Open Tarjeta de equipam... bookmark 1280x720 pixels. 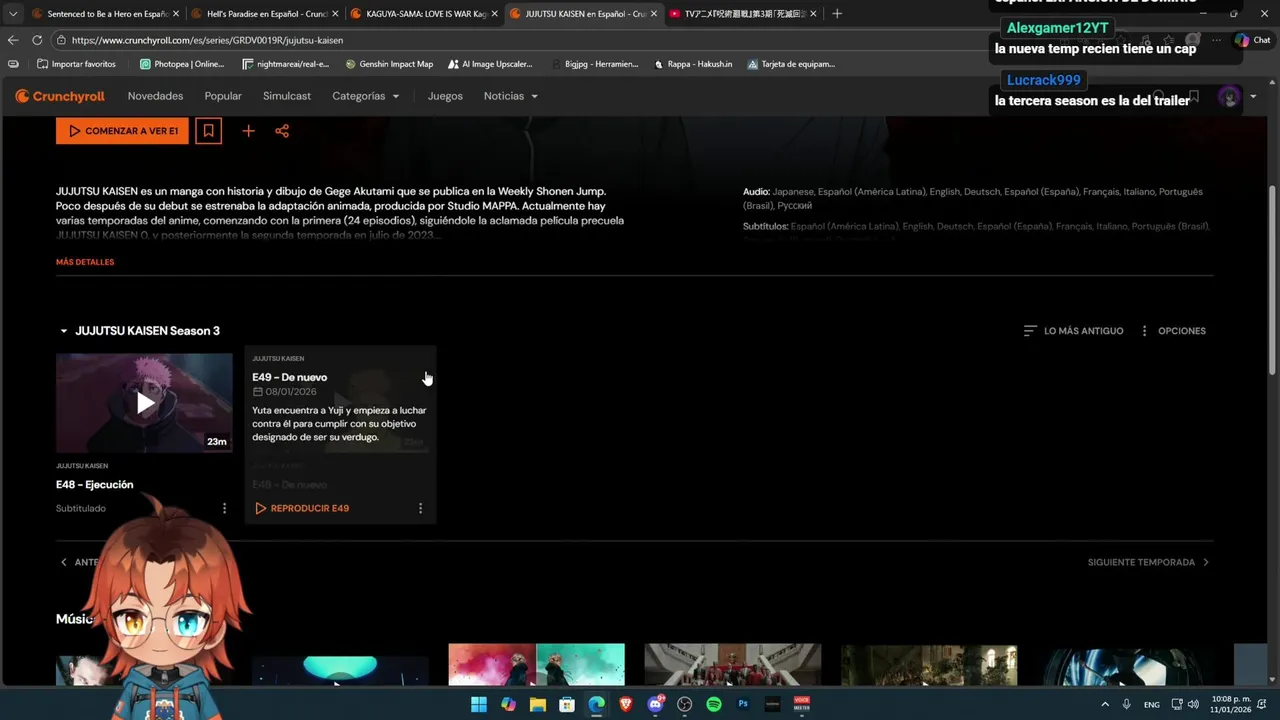(x=791, y=64)
